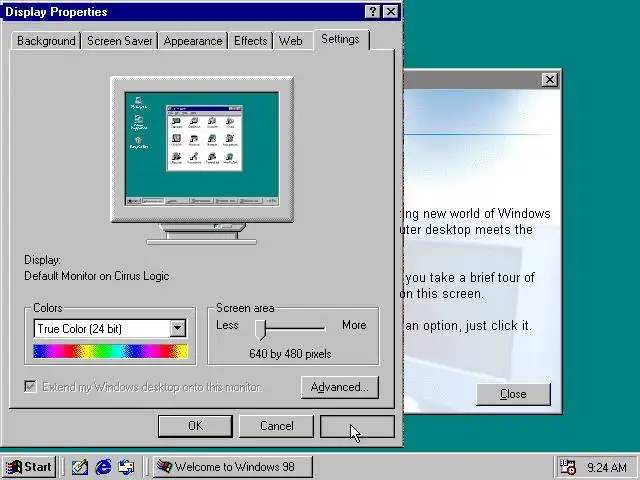Click the Default Monitor on Cirrus Logic text
This screenshot has height=480, width=640.
[x=97, y=276]
